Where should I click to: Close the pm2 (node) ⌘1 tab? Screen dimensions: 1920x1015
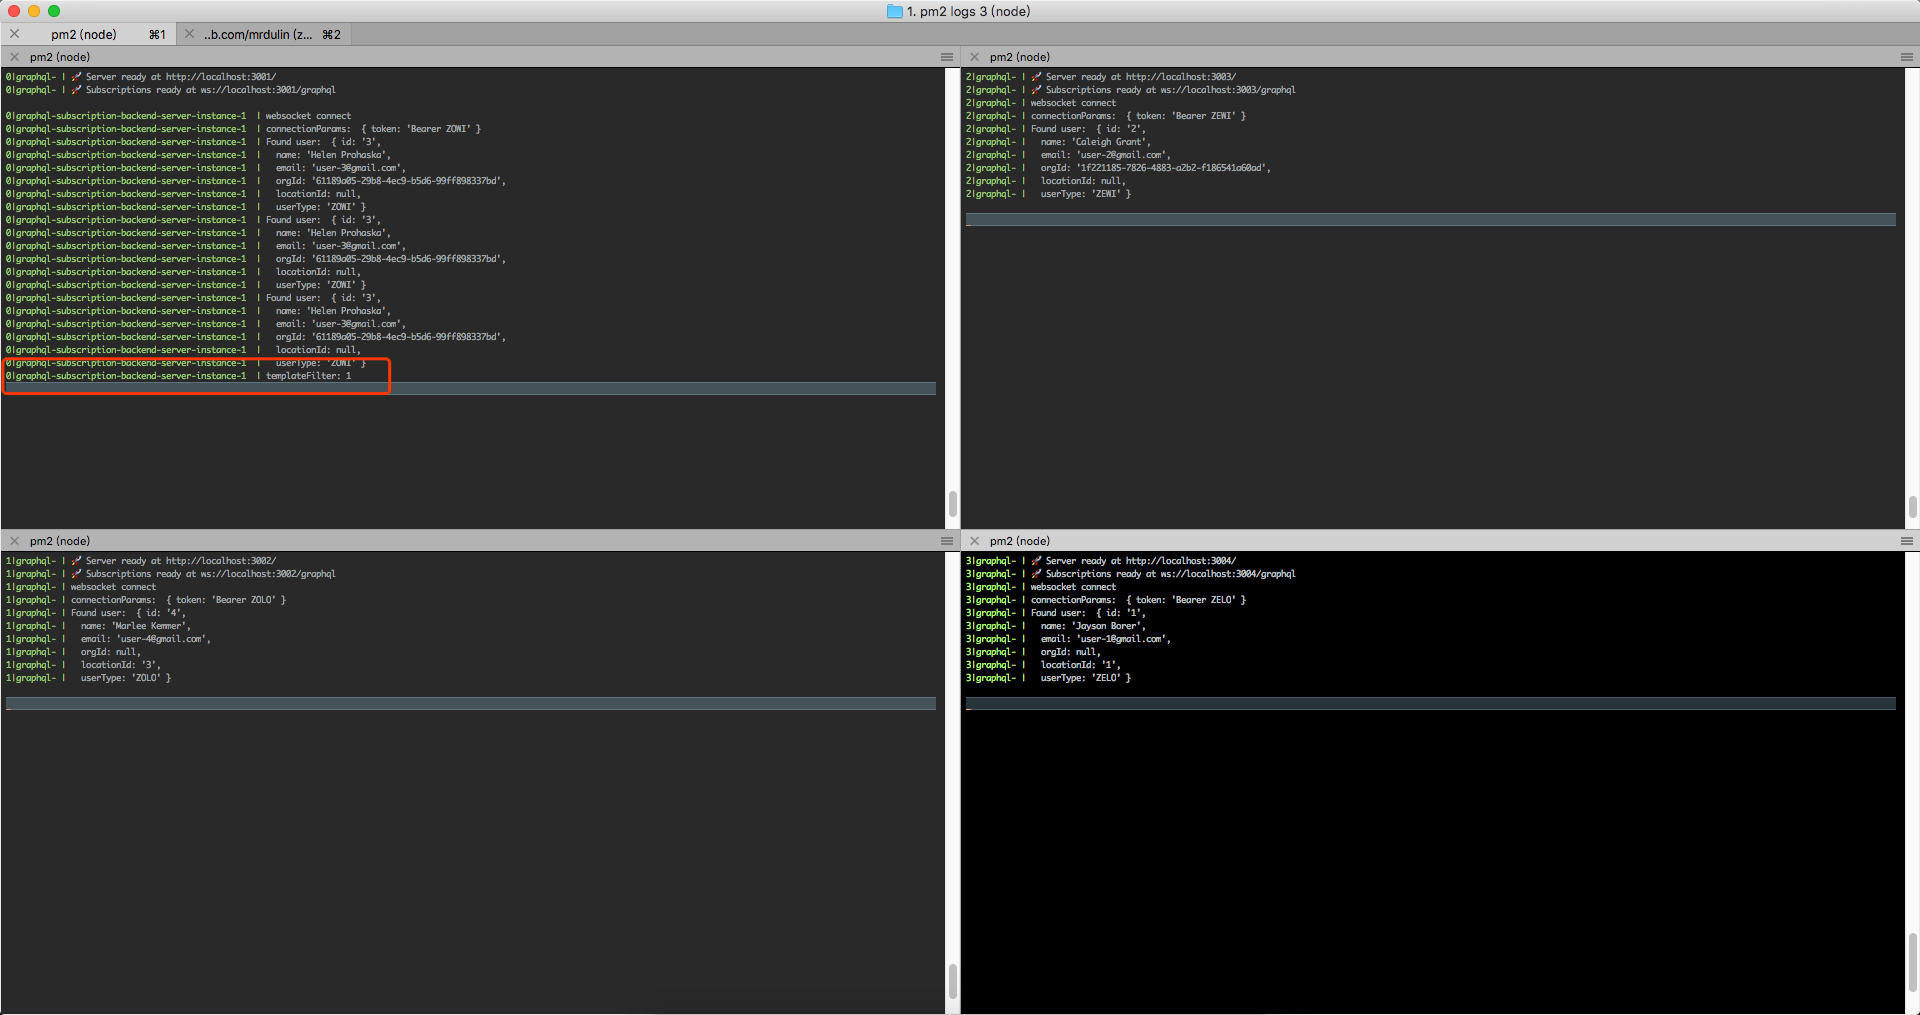14,34
